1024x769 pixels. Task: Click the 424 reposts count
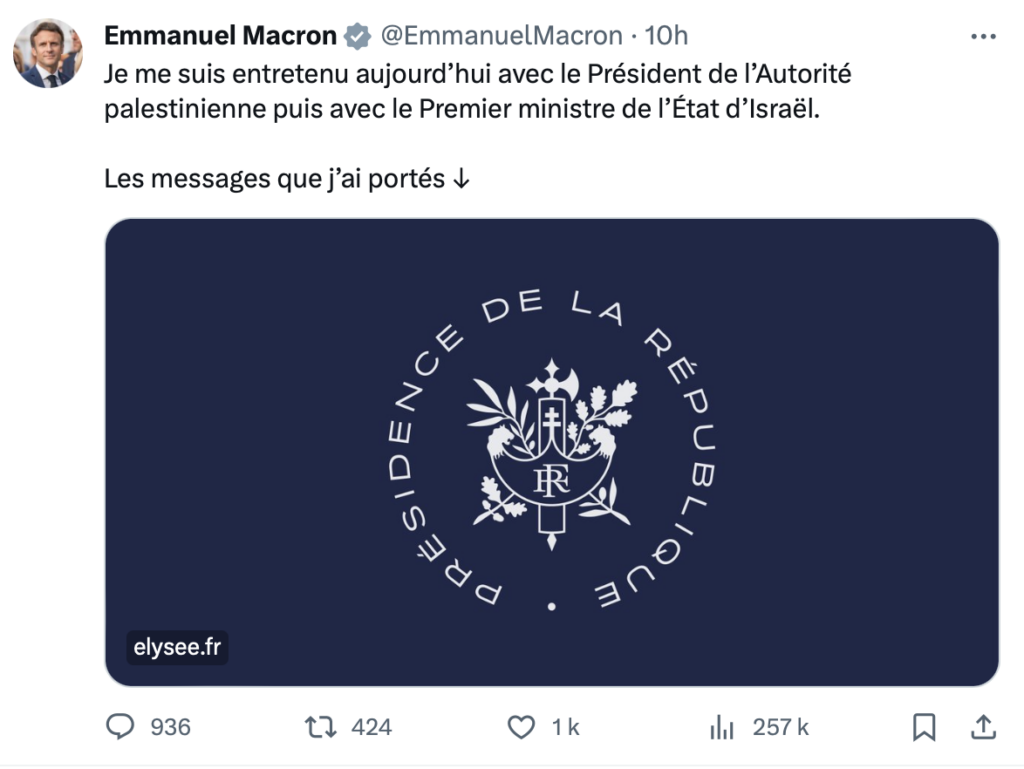click(x=371, y=727)
